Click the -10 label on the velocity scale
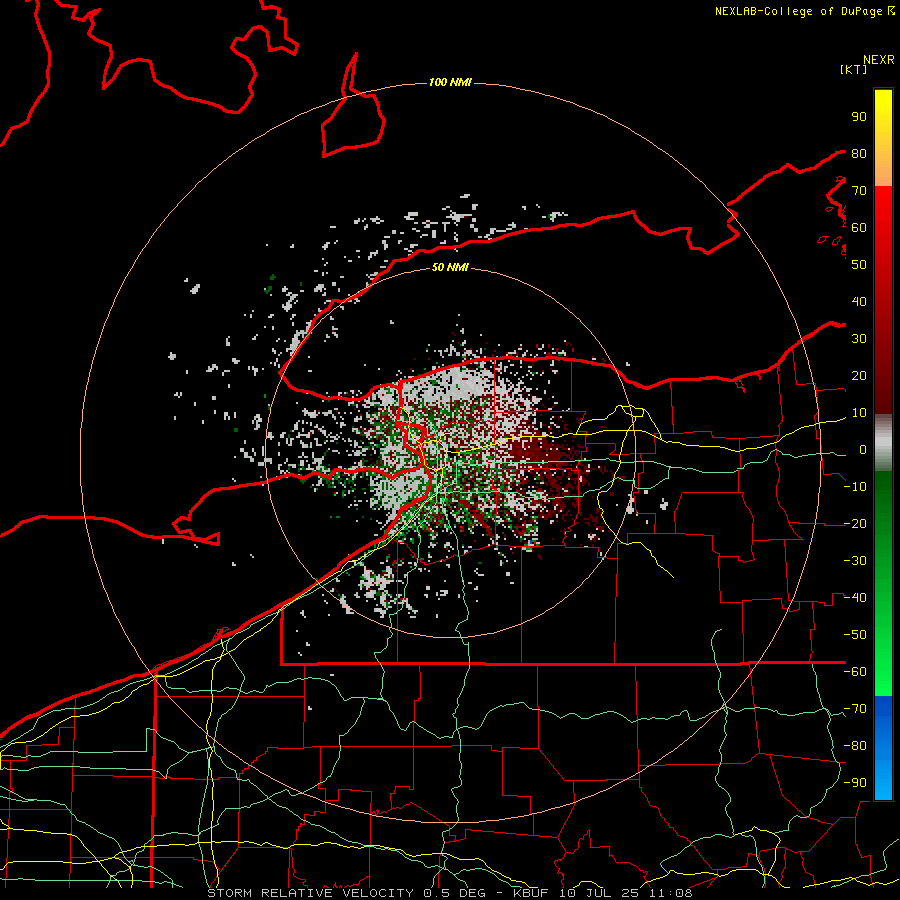Image resolution: width=900 pixels, height=900 pixels. tap(855, 487)
